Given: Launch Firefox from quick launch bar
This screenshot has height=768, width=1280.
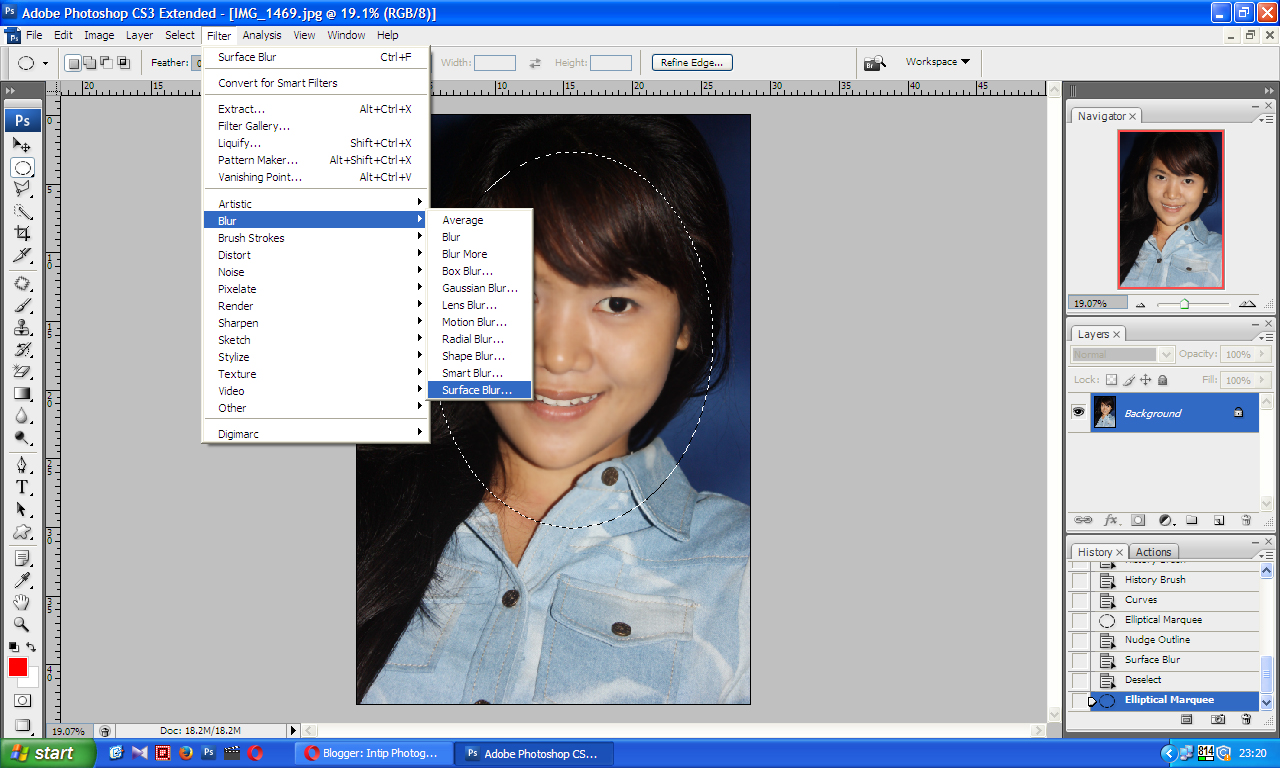Looking at the screenshot, I should coord(186,753).
